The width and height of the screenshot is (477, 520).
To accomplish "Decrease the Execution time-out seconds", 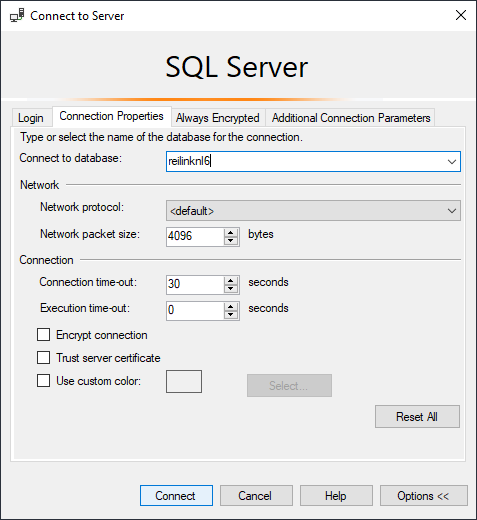I will (x=231, y=315).
